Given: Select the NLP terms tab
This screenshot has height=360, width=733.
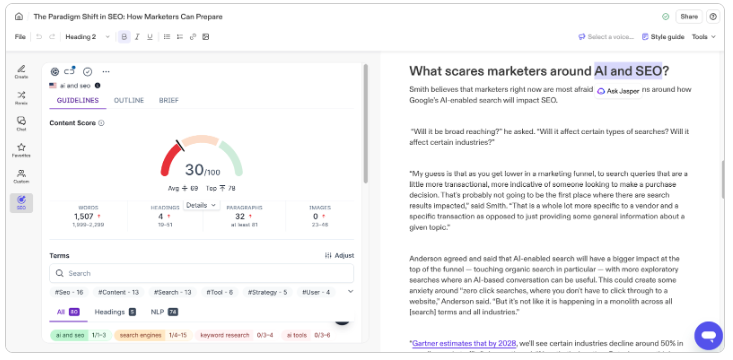Looking at the screenshot, I should tap(164, 312).
